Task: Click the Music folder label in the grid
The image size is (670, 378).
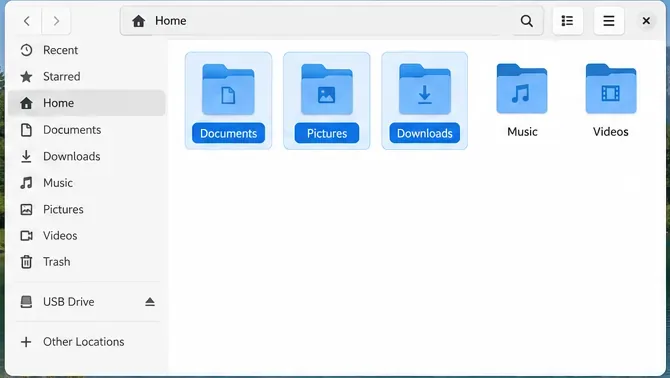Action: click(x=522, y=132)
